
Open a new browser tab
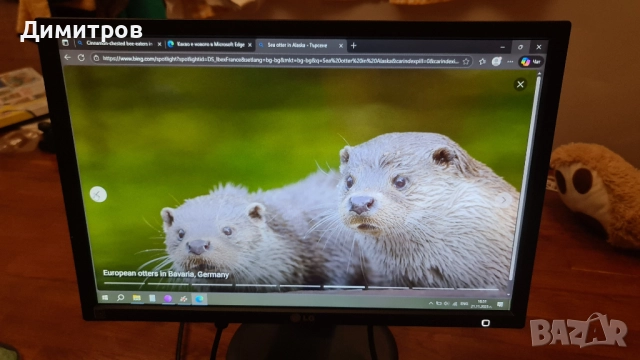[353, 46]
